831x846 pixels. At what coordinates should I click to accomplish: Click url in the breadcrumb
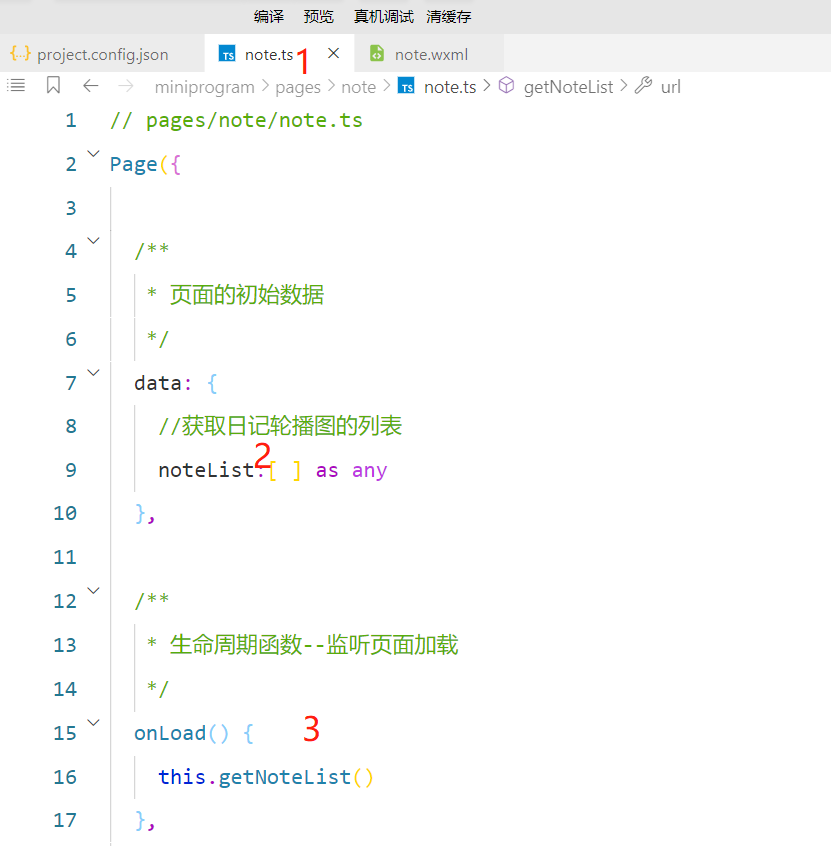tap(671, 87)
